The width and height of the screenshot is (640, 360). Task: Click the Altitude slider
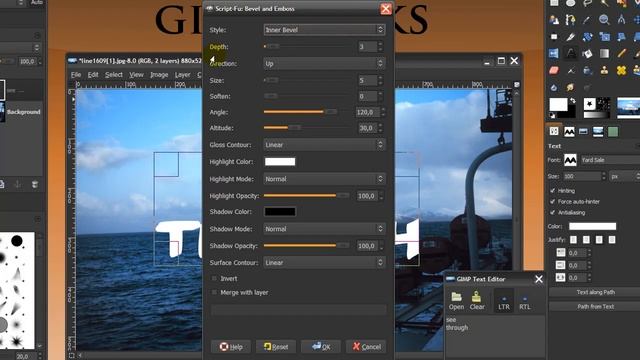(x=307, y=128)
